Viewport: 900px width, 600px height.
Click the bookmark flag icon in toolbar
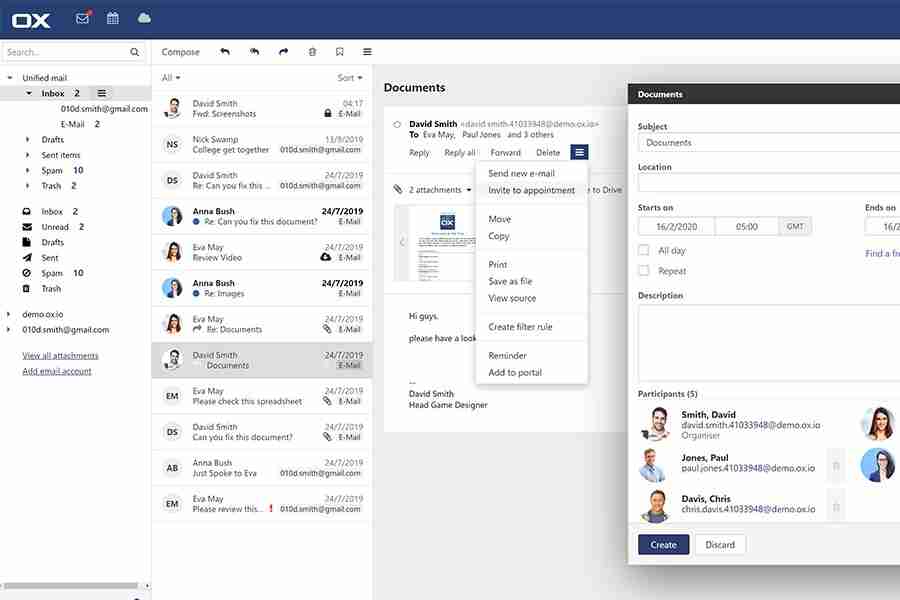coord(340,52)
